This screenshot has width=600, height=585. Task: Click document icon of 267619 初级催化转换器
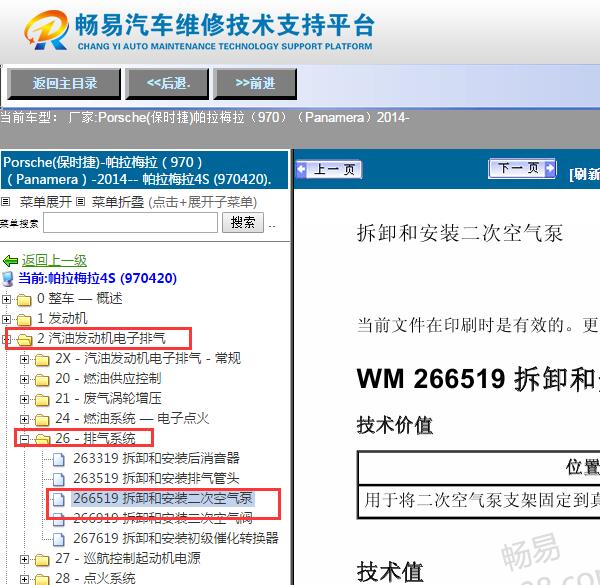[x=59, y=539]
